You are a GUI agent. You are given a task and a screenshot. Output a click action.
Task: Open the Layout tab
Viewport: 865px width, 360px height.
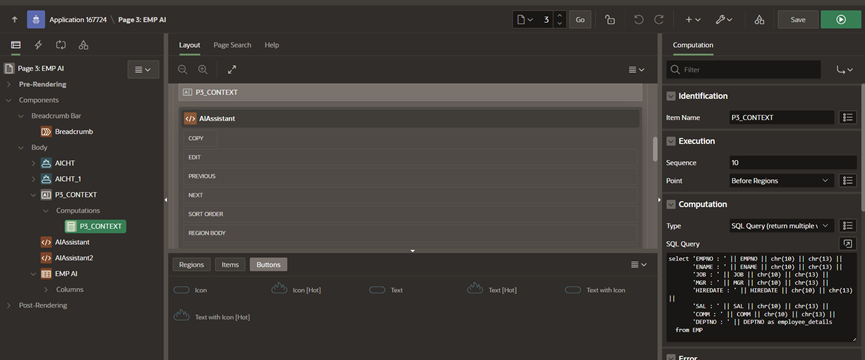[189, 45]
